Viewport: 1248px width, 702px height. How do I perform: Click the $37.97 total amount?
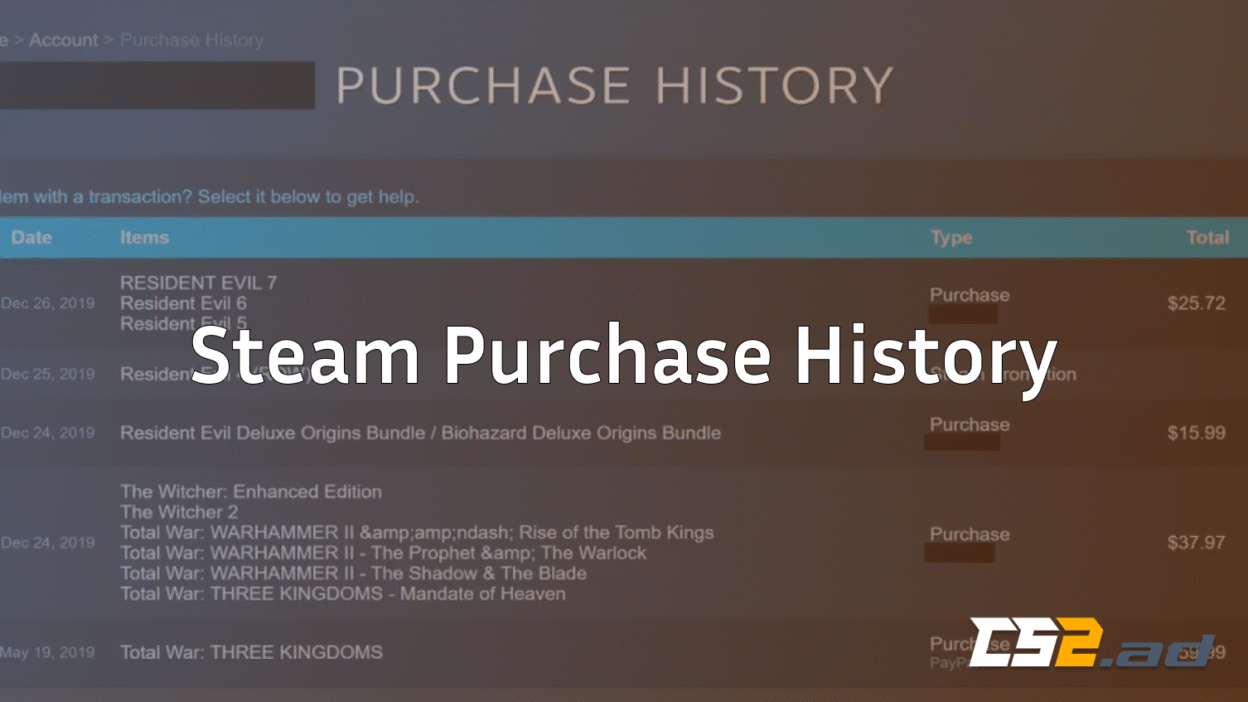click(x=1196, y=543)
